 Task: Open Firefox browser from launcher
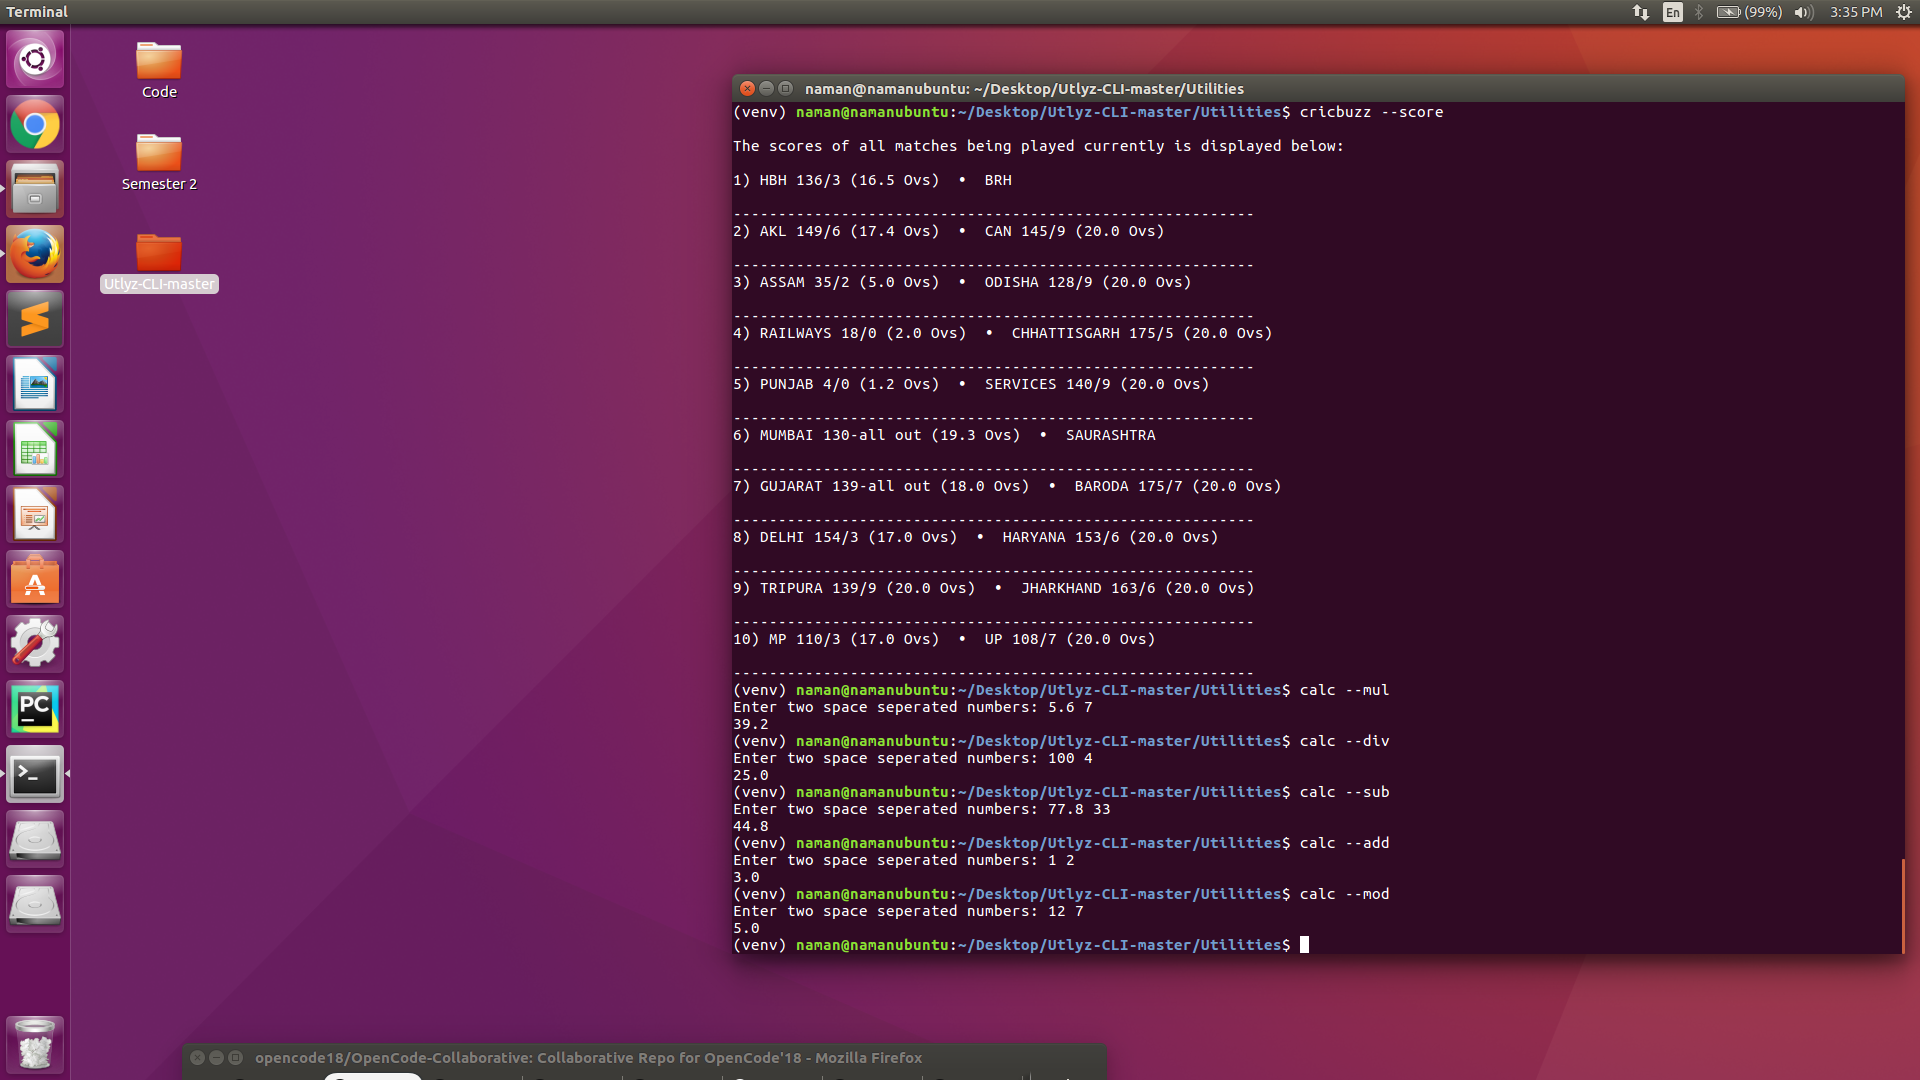click(35, 254)
